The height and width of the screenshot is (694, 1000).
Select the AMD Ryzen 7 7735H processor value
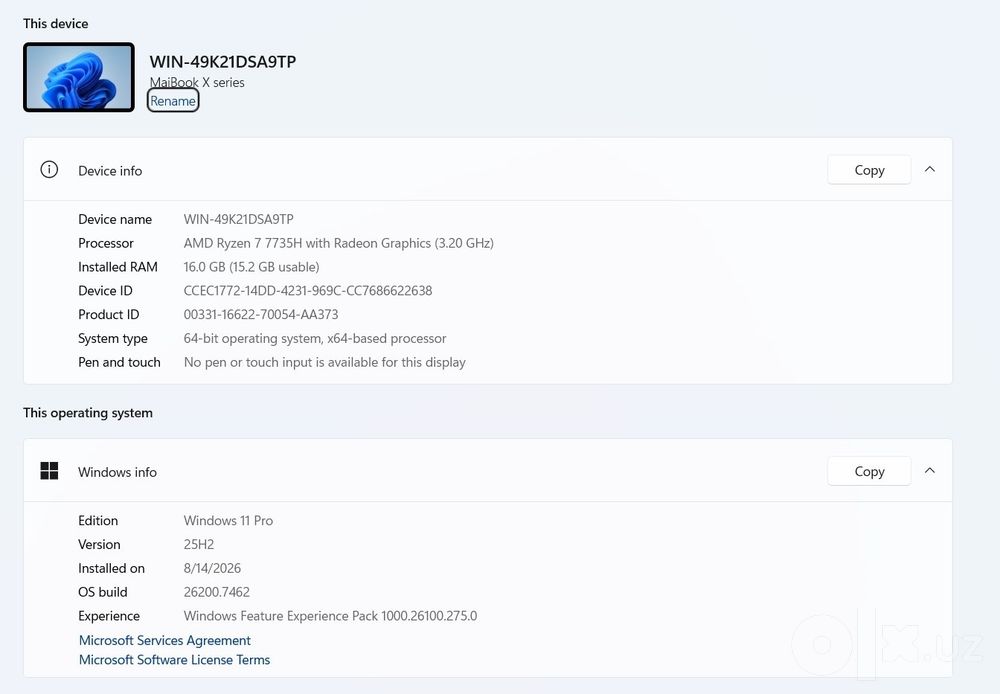[339, 243]
